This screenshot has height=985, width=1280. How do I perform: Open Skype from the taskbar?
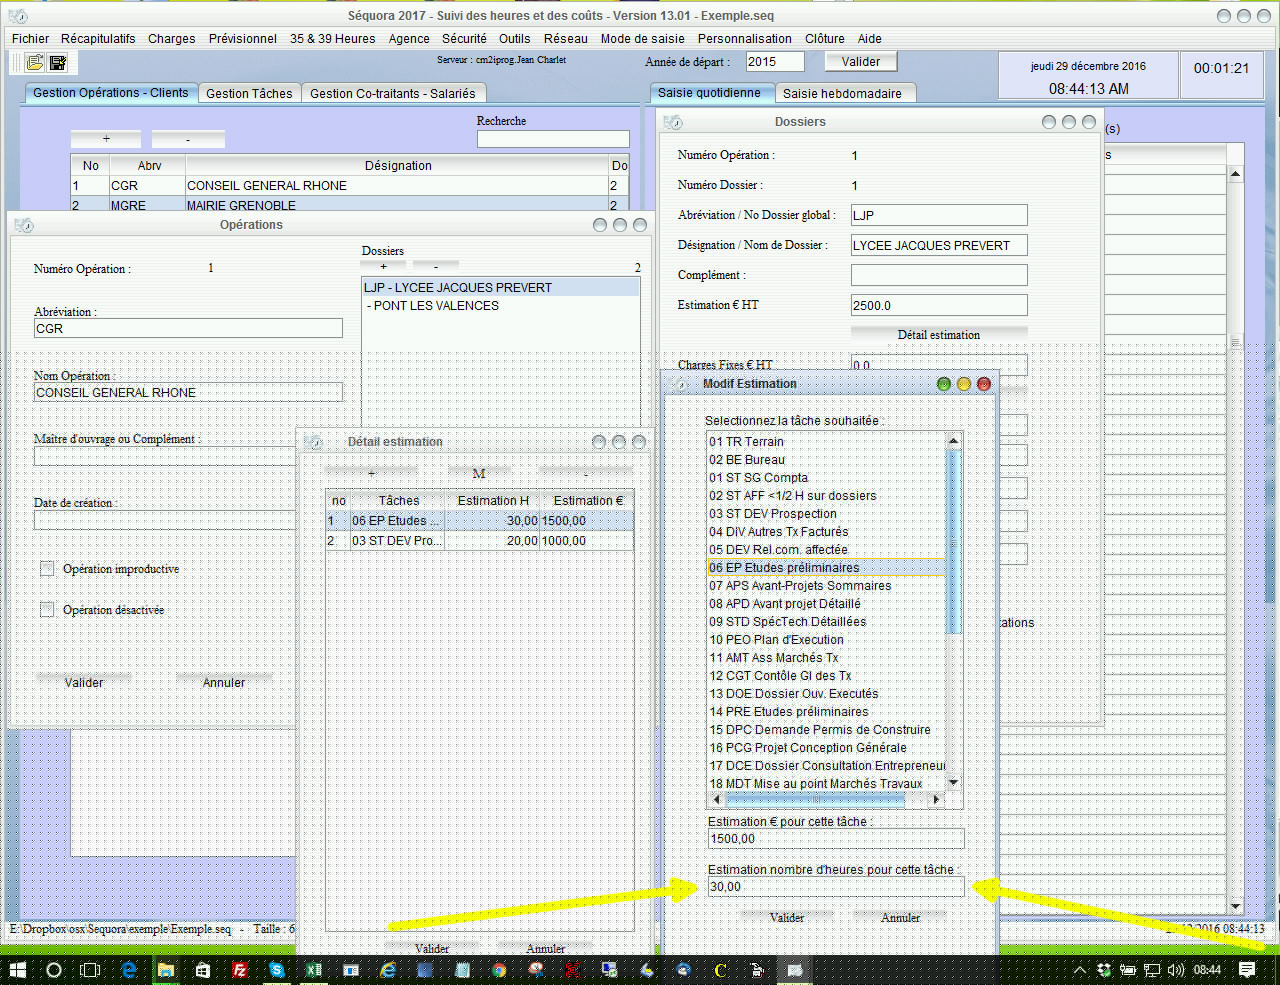276,969
